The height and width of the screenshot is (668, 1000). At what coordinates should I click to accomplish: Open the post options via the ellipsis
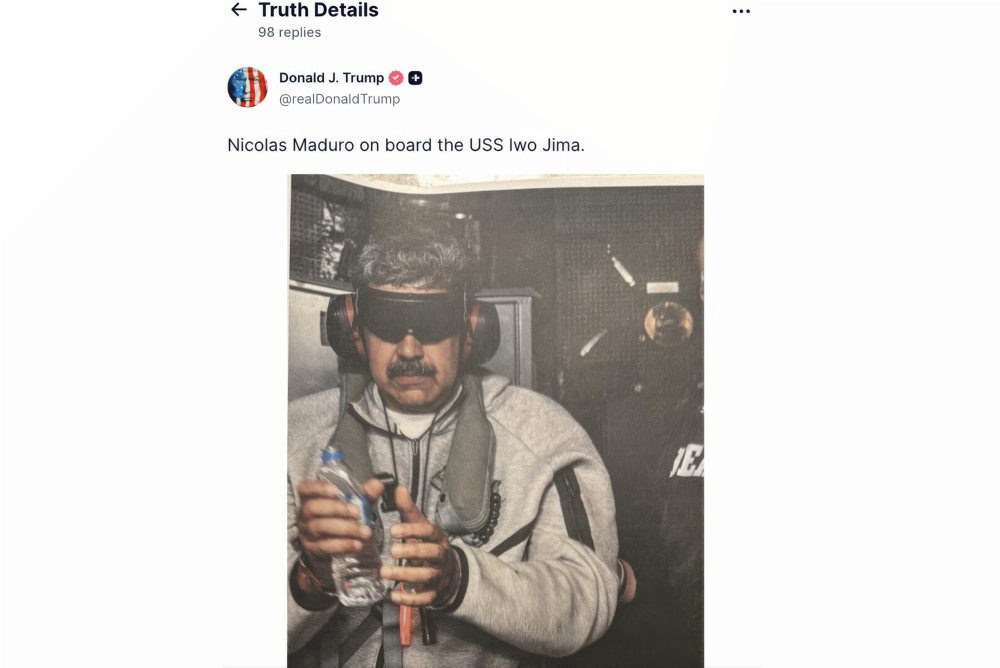tap(741, 10)
